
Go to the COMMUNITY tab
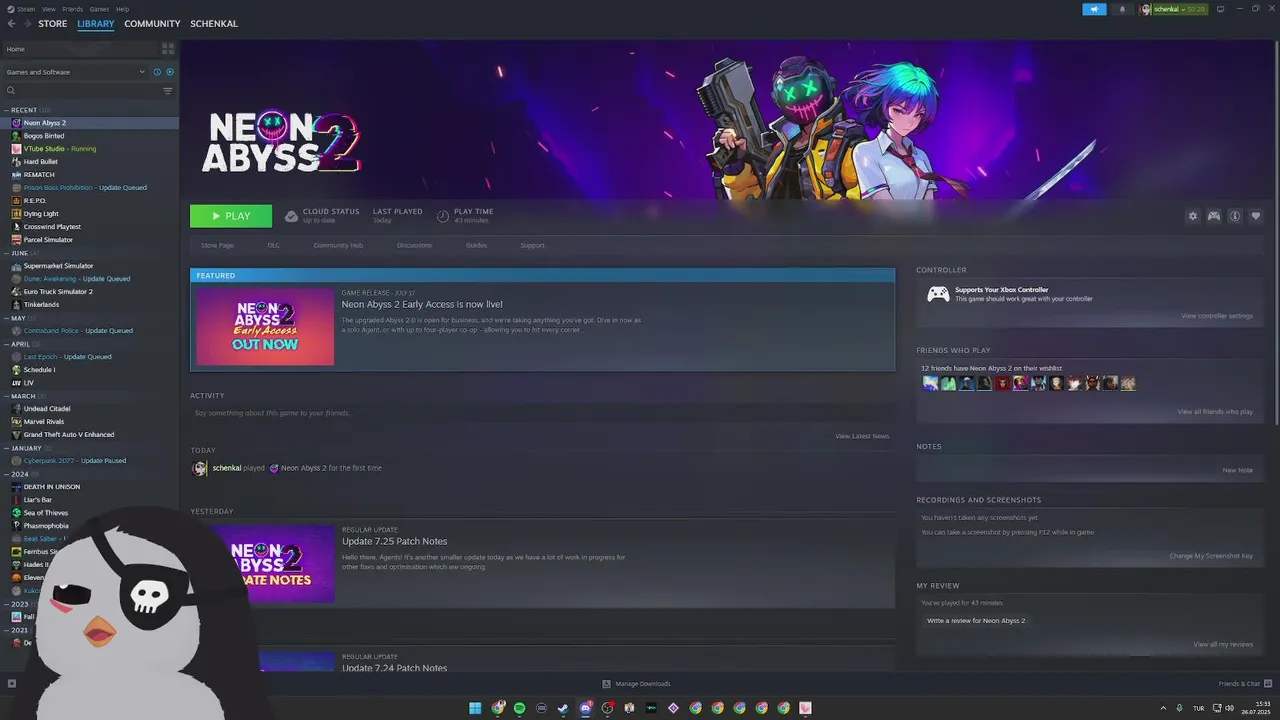pos(152,24)
